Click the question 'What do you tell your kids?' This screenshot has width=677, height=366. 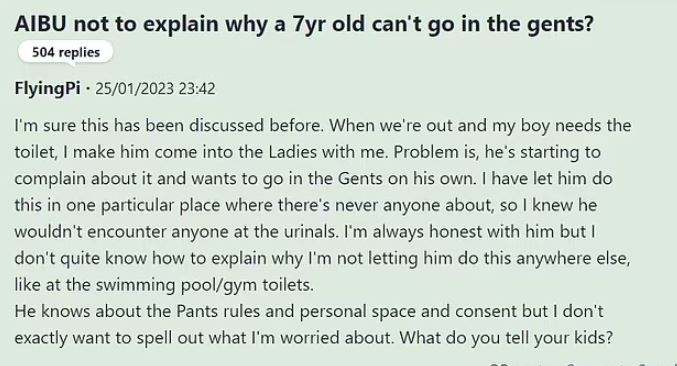coord(506,338)
